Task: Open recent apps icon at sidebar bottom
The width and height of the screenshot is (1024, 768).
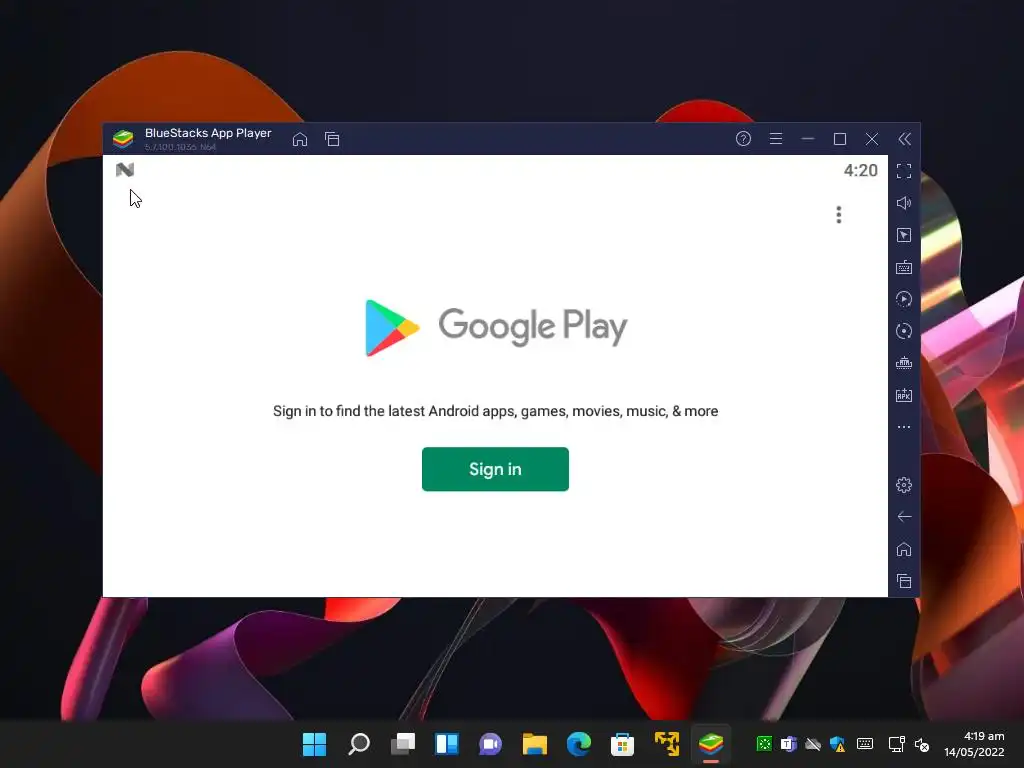Action: 904,581
